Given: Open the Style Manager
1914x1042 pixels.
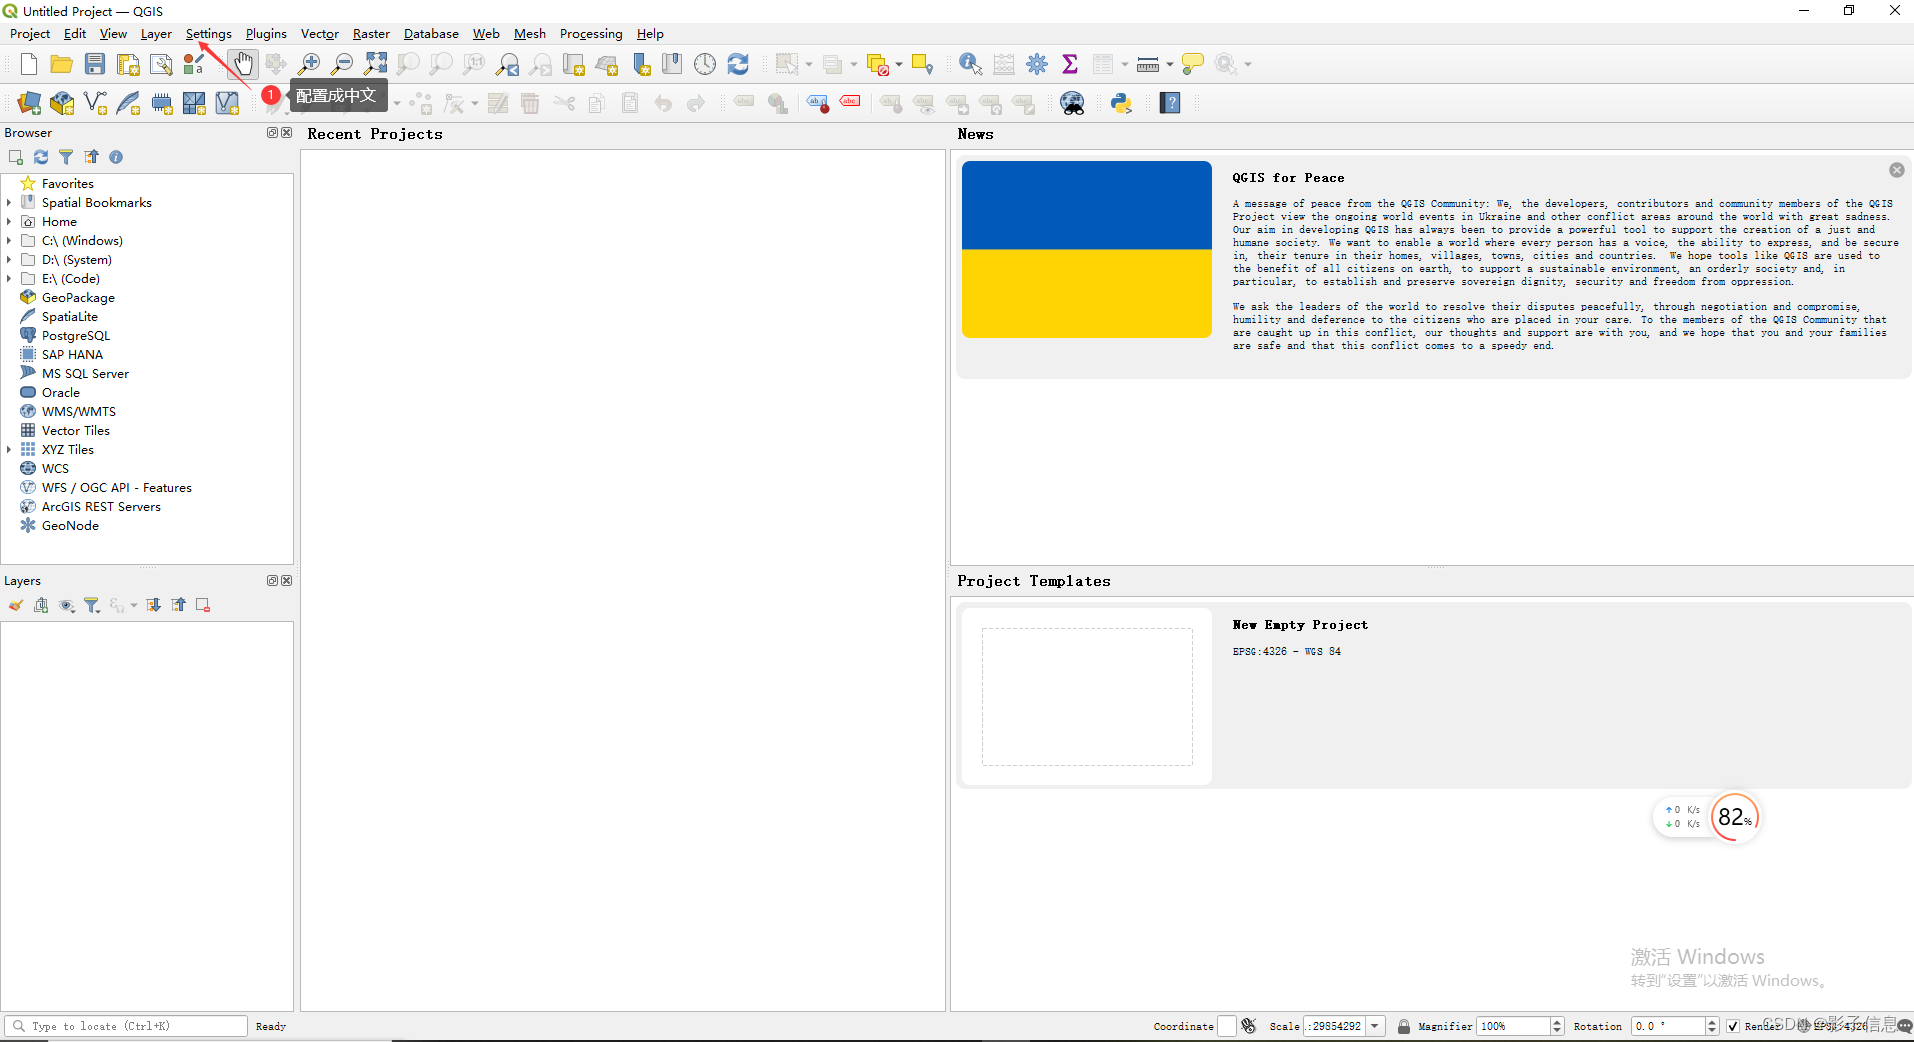Looking at the screenshot, I should point(194,64).
